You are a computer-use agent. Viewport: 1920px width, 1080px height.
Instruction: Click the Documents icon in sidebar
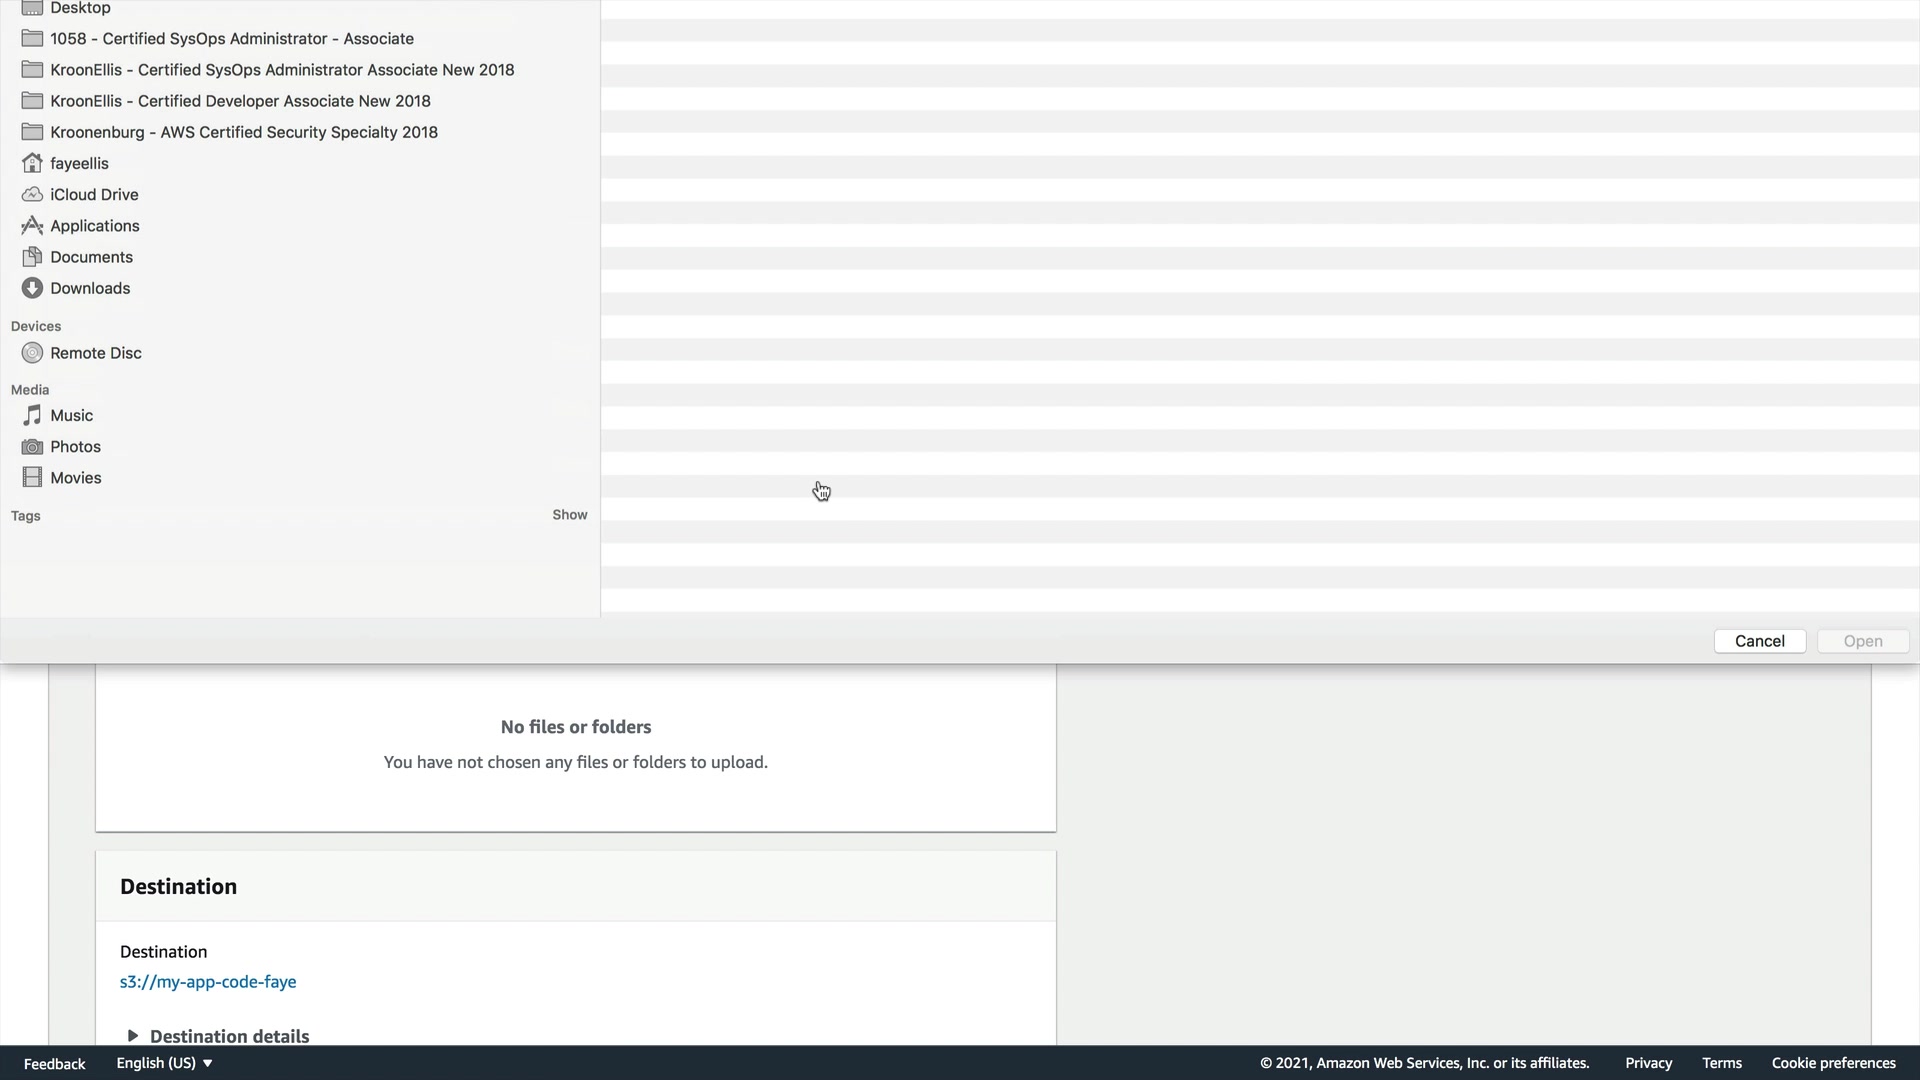pos(32,257)
